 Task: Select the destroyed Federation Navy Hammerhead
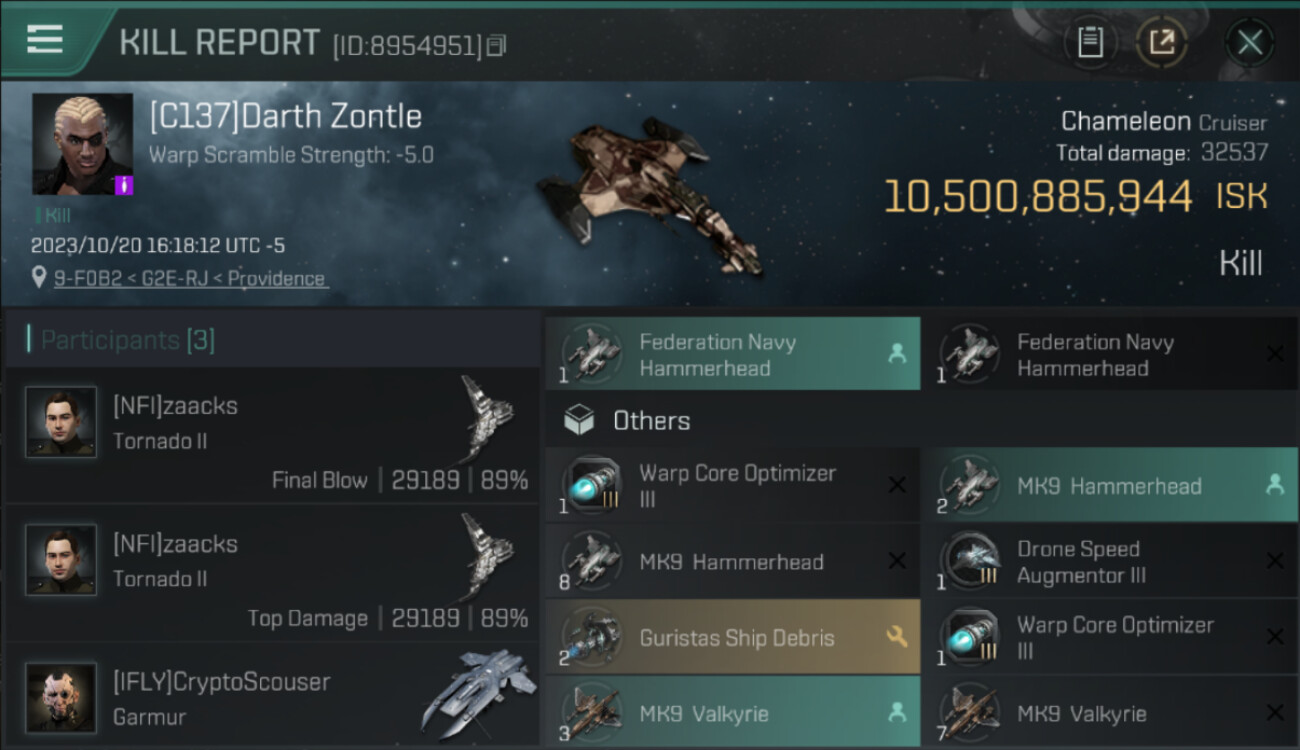1109,354
